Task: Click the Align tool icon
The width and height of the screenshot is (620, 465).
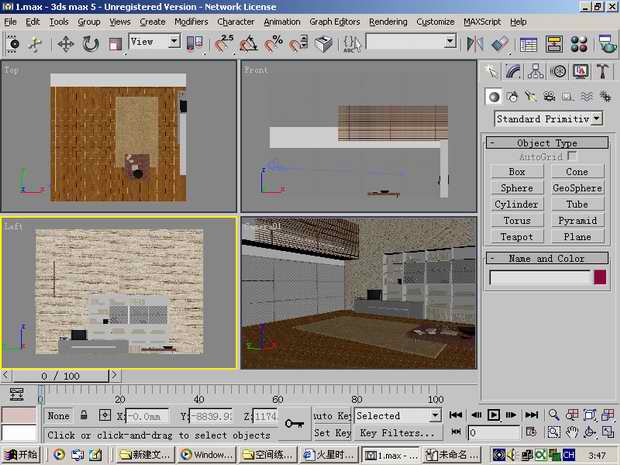Action: coord(500,44)
